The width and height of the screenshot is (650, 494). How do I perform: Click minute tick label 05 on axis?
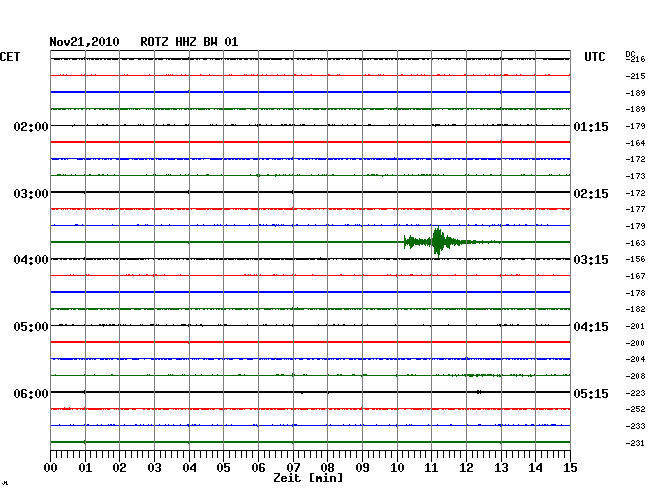tap(223, 468)
